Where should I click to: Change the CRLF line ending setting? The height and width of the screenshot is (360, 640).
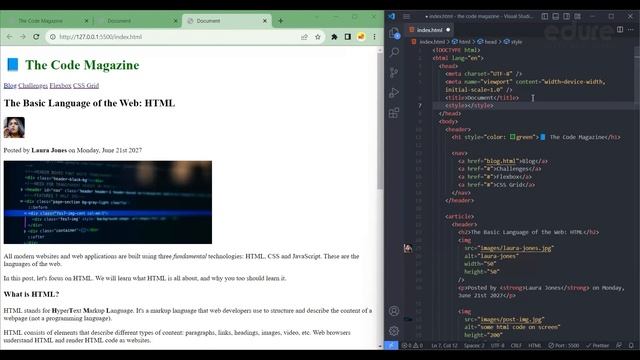click(x=516, y=345)
